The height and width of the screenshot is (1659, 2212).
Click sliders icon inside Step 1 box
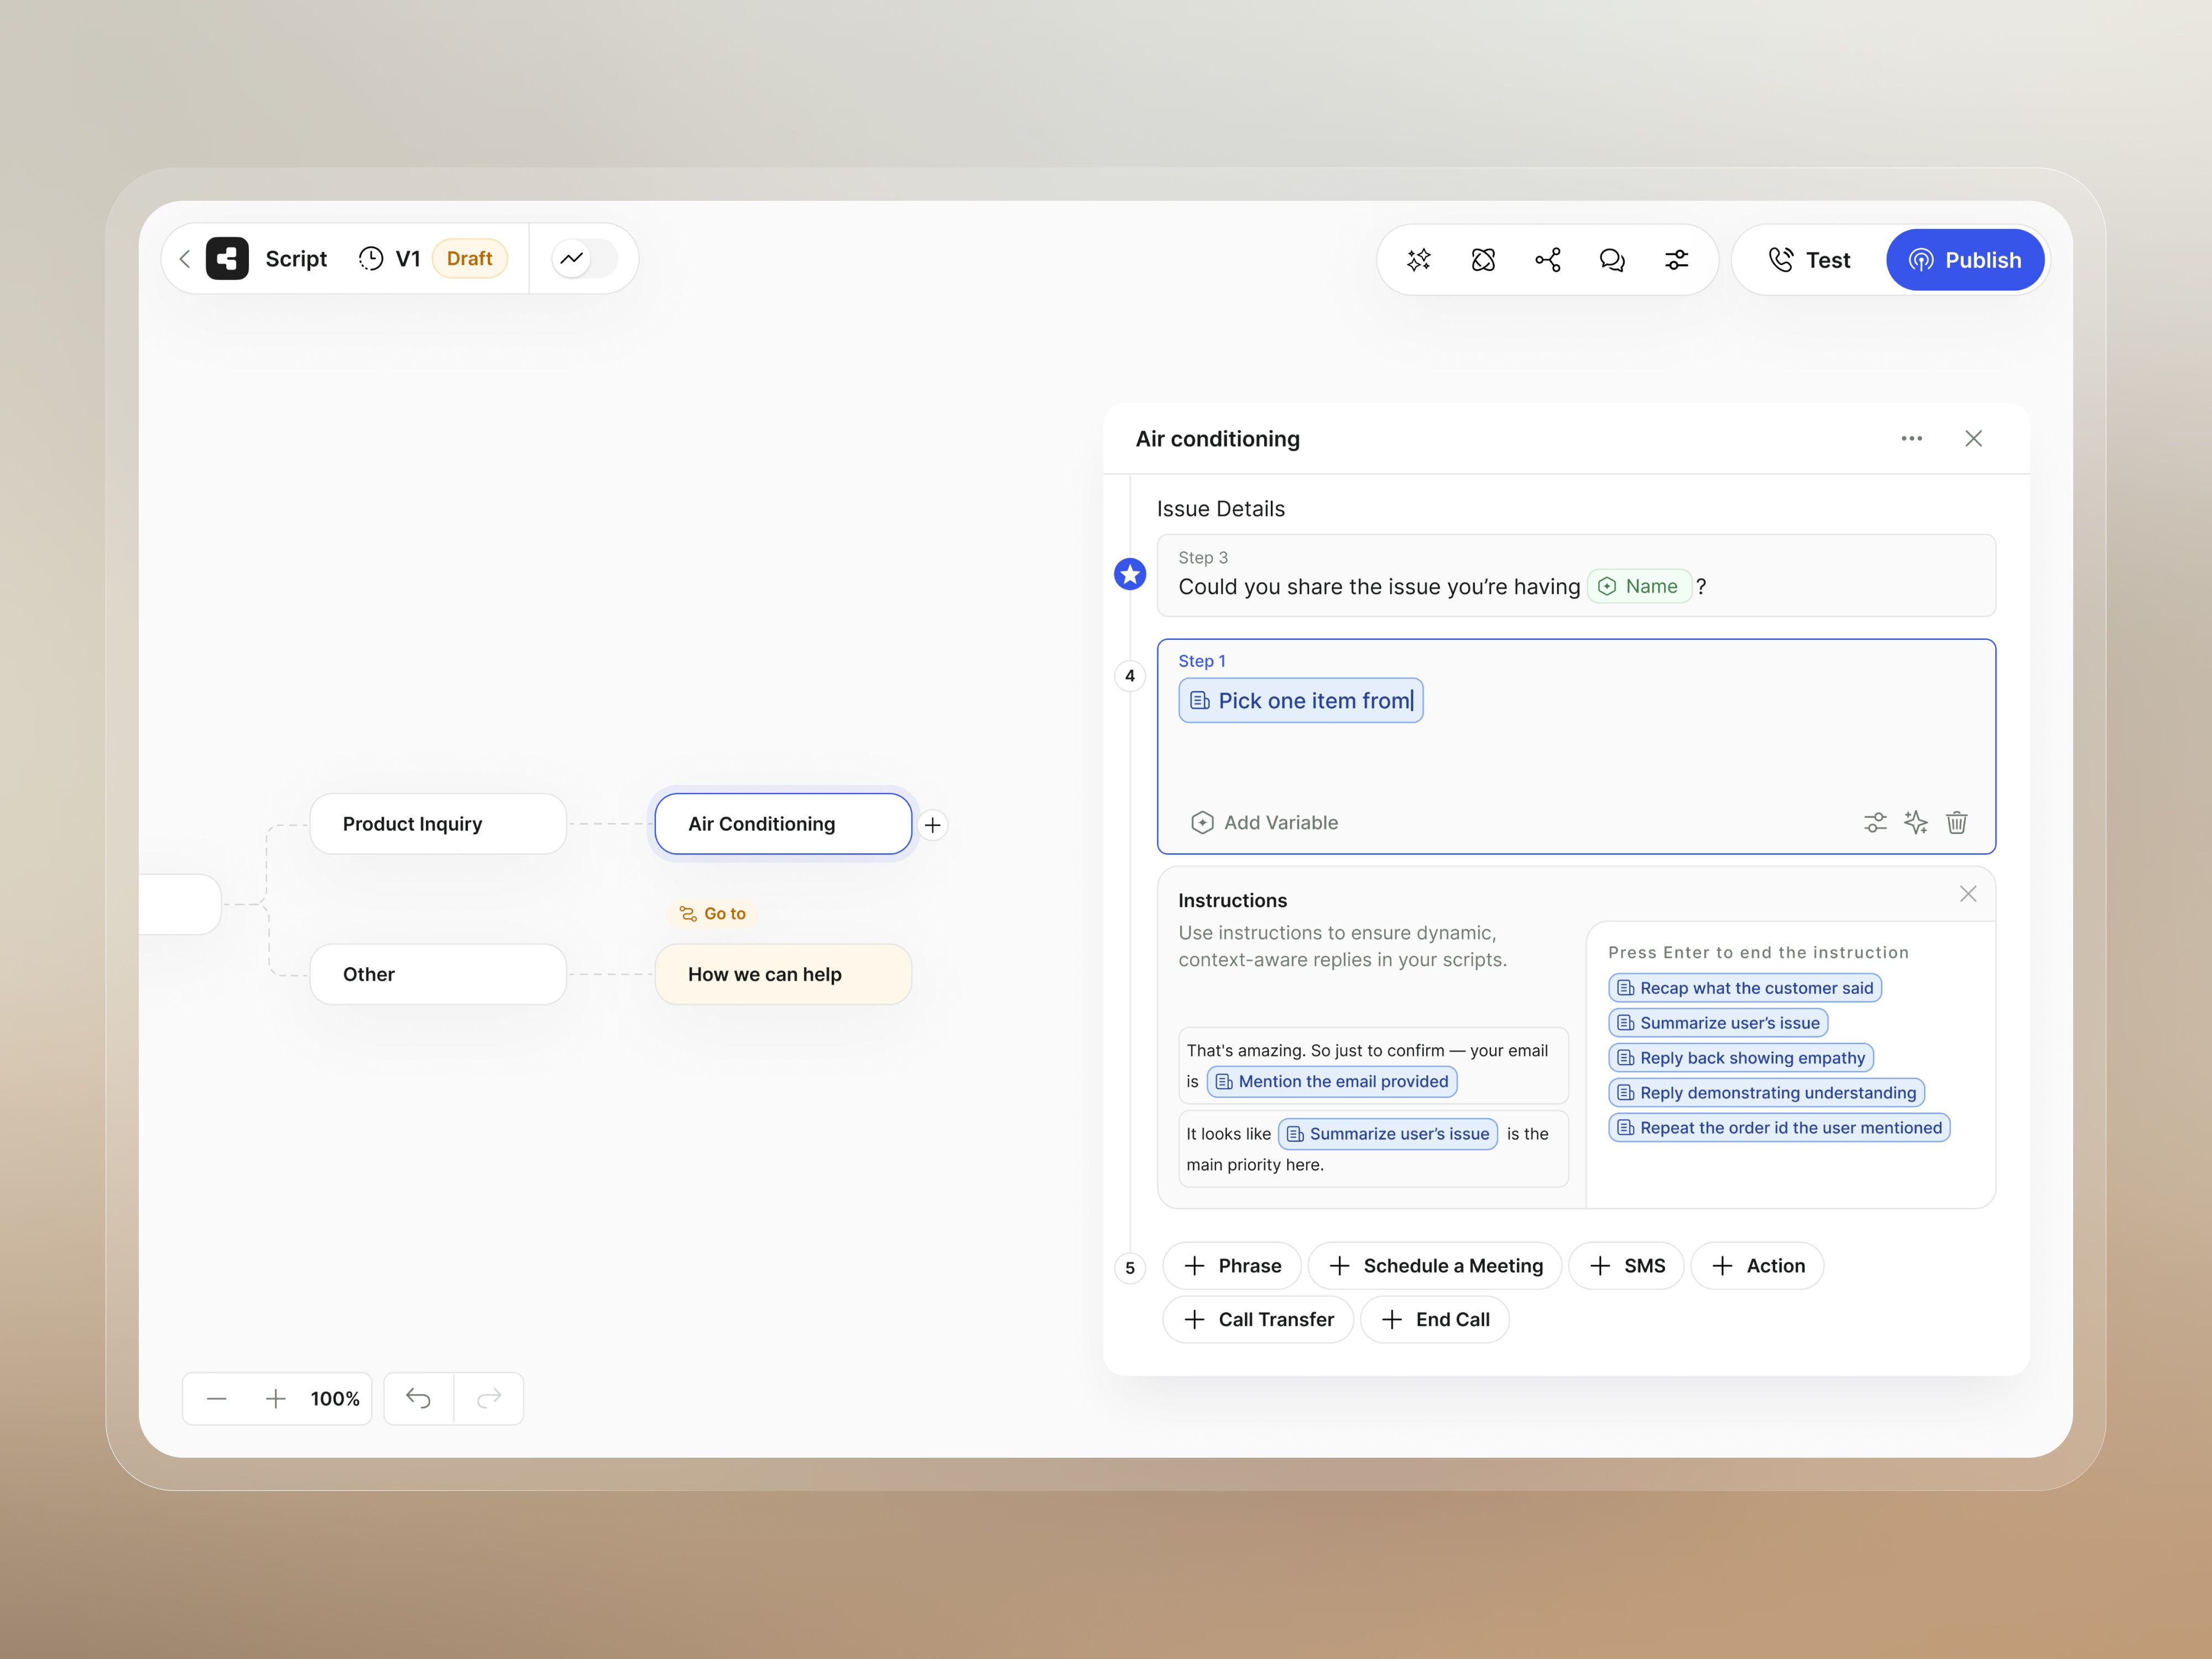(1875, 823)
